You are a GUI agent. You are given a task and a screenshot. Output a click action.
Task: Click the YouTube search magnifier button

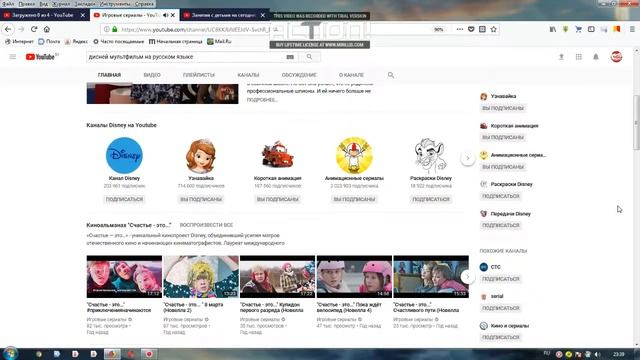[309, 57]
